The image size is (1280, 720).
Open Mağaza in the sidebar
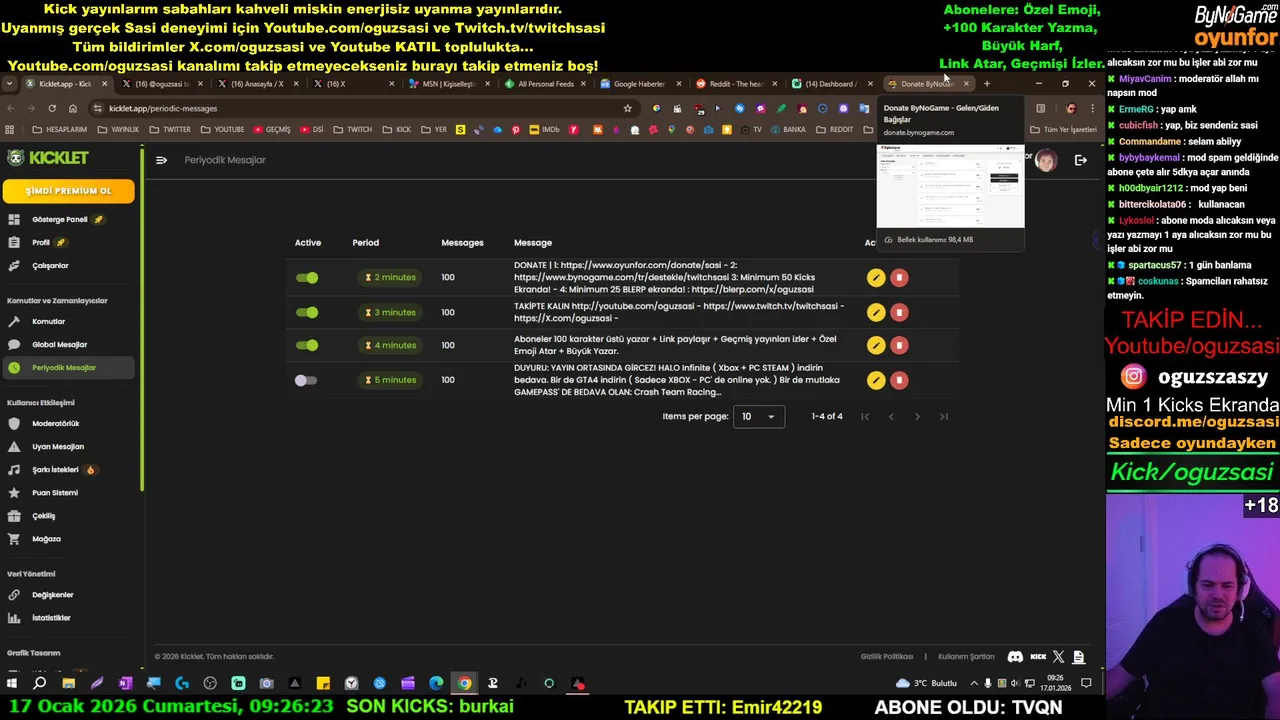tap(67, 539)
